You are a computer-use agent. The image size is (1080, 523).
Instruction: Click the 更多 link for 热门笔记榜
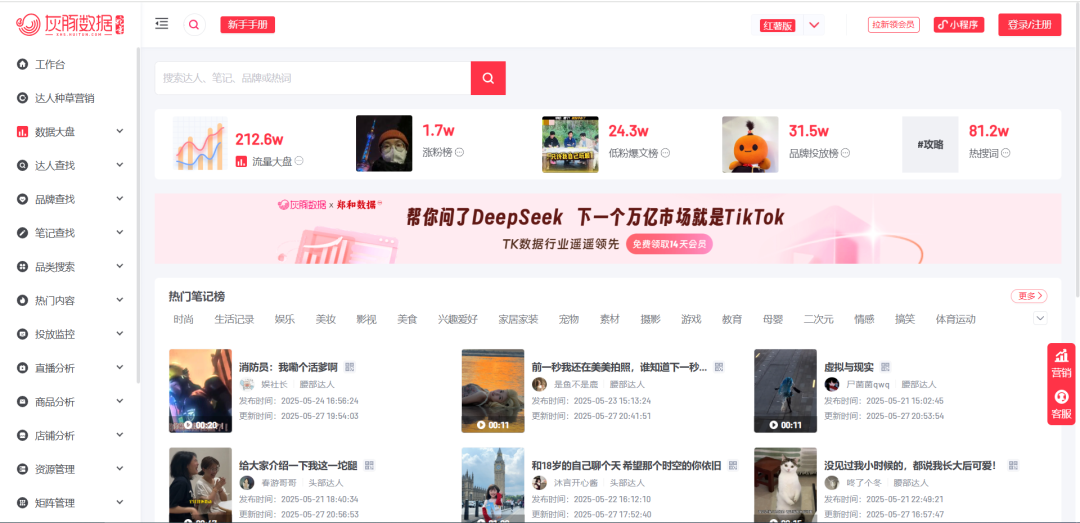pos(1029,296)
